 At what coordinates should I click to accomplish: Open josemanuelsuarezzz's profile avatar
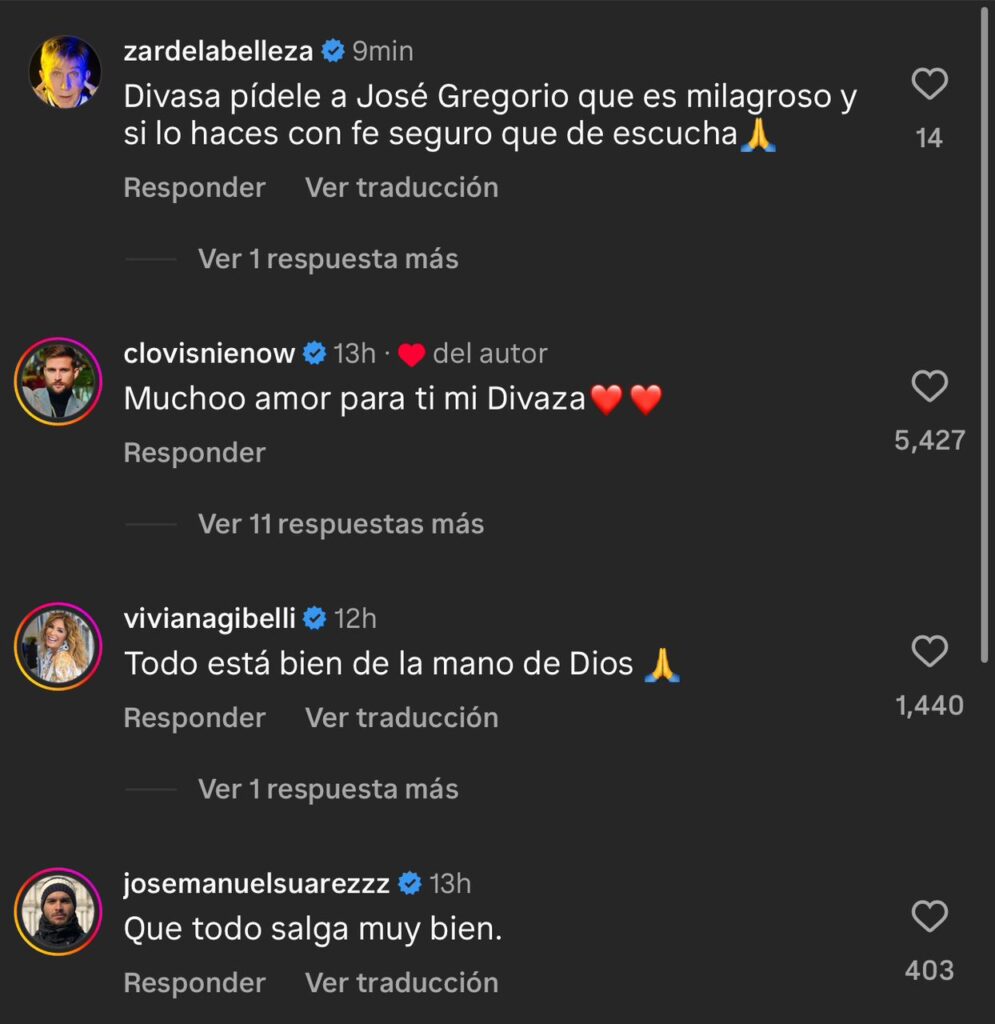(x=58, y=911)
